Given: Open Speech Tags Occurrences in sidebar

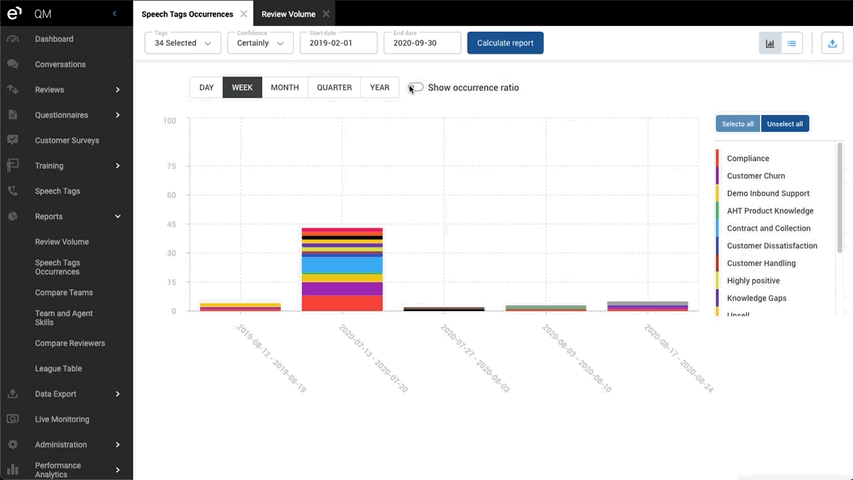Looking at the screenshot, I should (x=57, y=267).
